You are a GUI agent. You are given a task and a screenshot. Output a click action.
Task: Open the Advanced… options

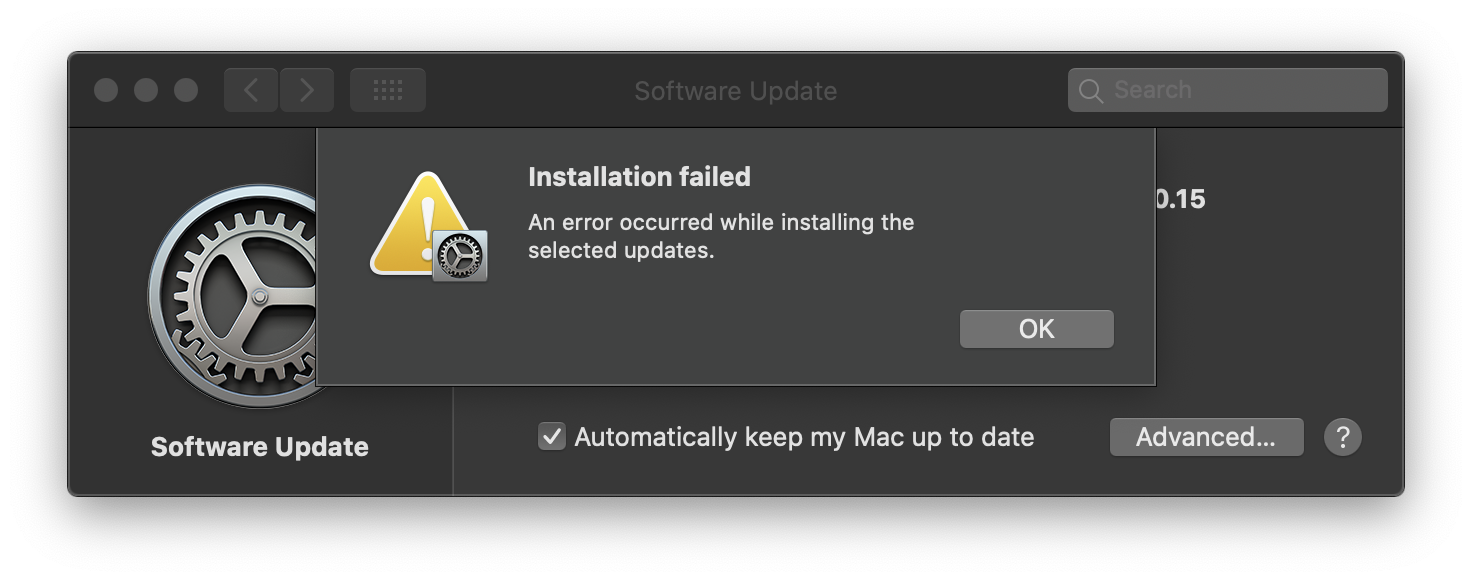point(1206,437)
